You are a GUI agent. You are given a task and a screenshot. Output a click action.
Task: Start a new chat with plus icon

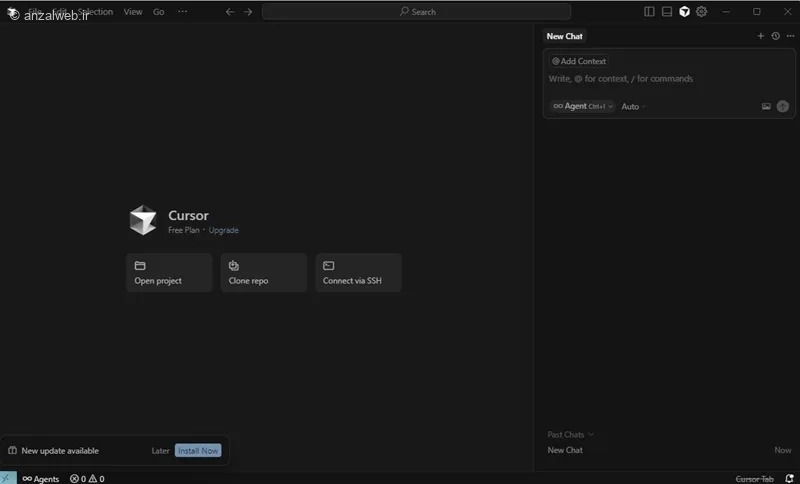click(x=760, y=36)
